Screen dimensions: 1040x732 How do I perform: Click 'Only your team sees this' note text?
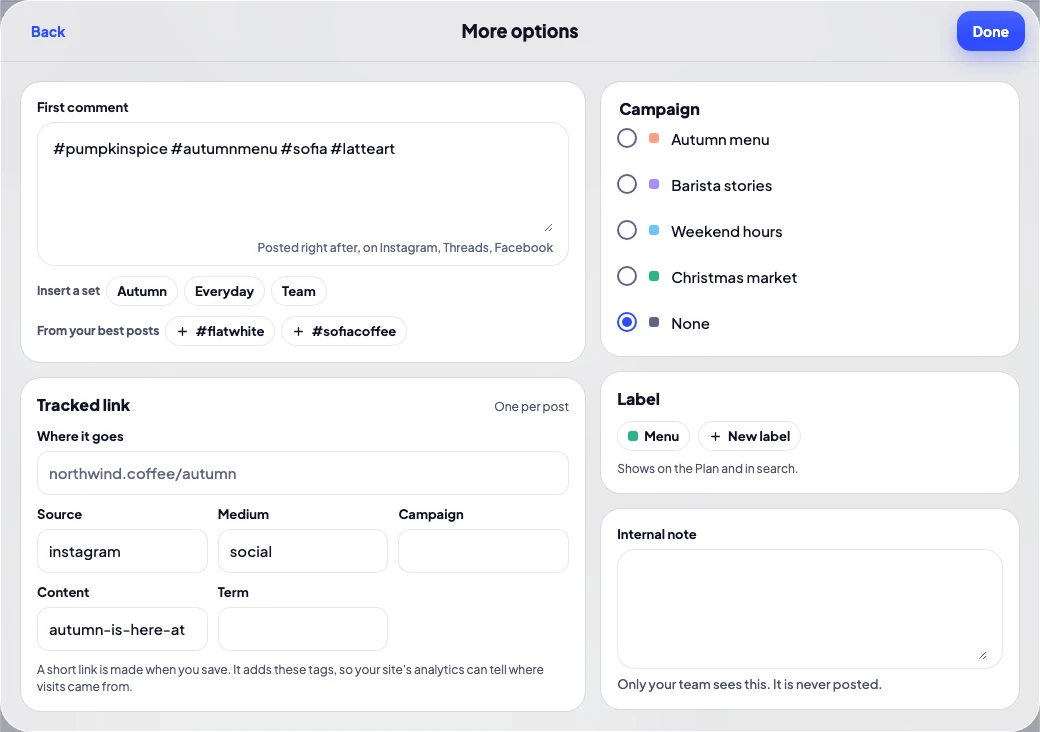coord(749,684)
